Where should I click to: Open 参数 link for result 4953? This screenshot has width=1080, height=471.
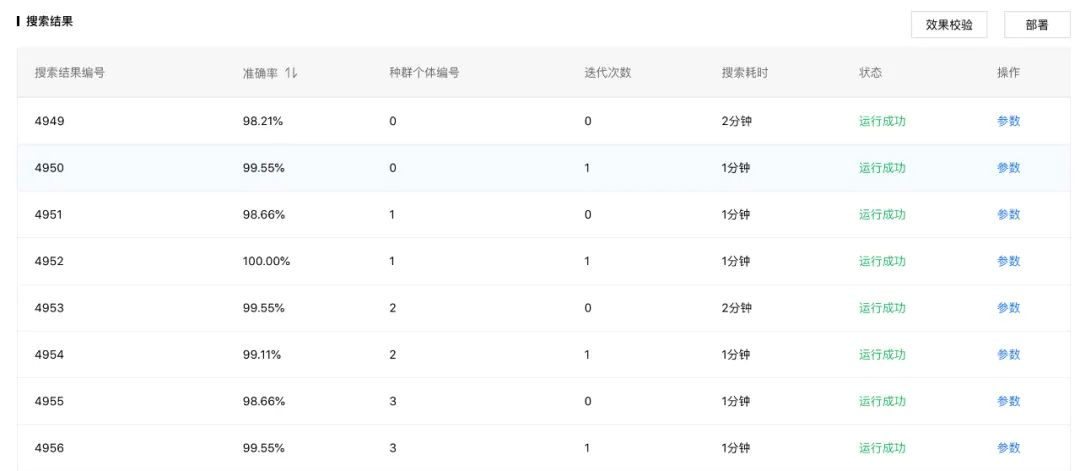pos(1008,308)
